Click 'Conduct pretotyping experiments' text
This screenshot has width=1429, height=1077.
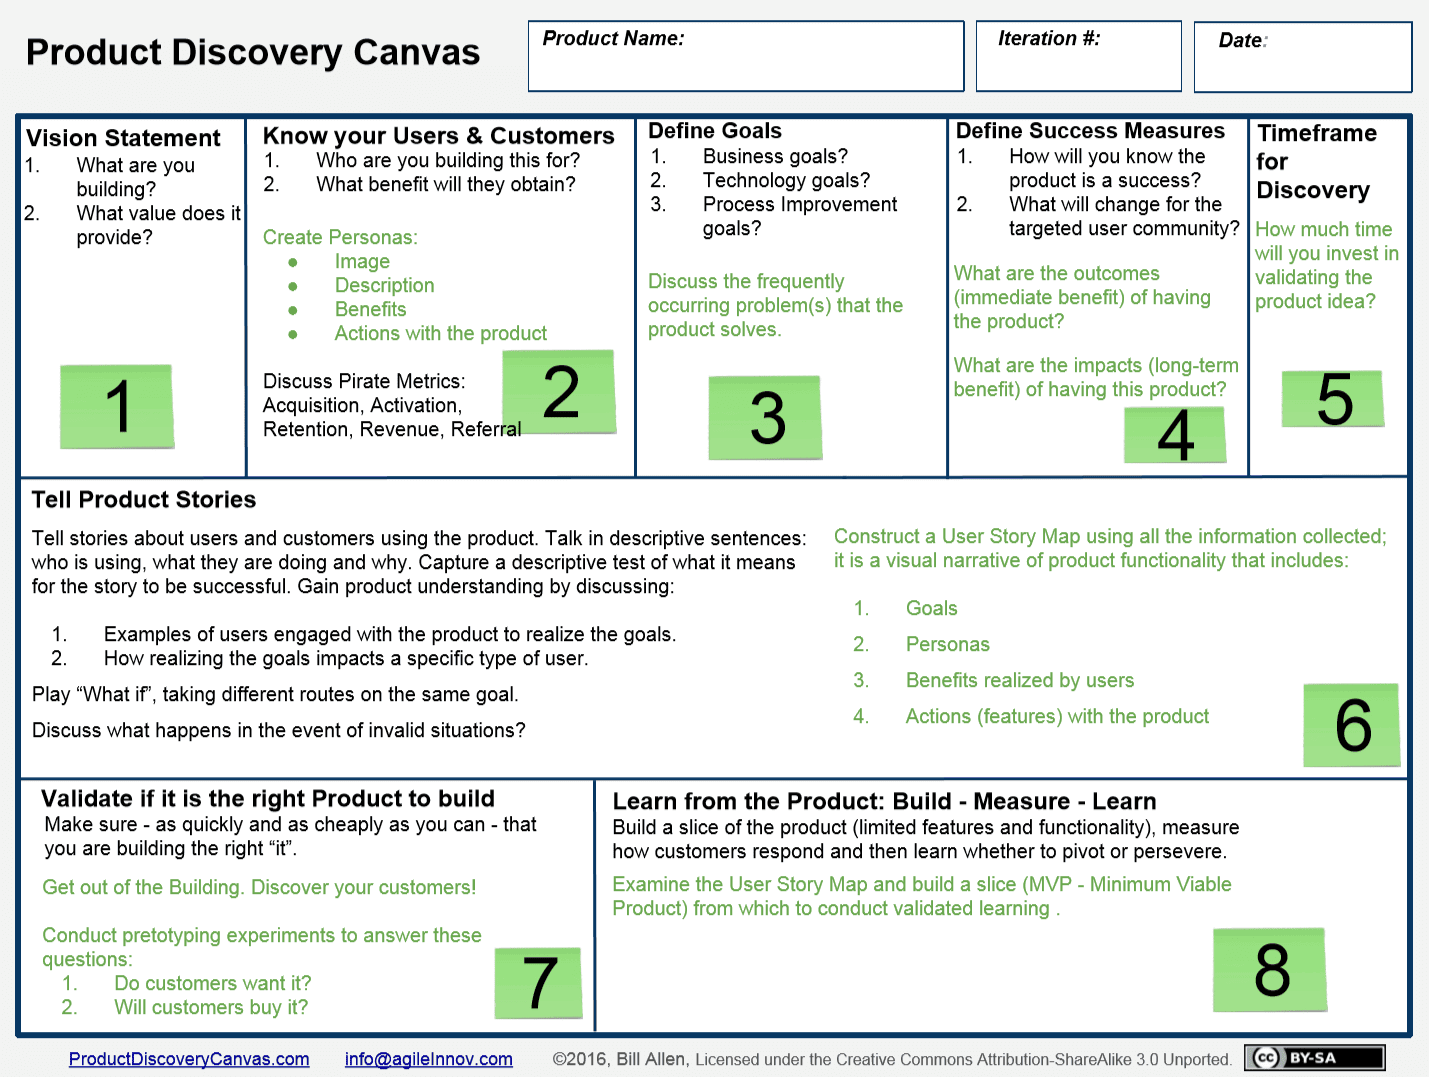[x=261, y=947]
